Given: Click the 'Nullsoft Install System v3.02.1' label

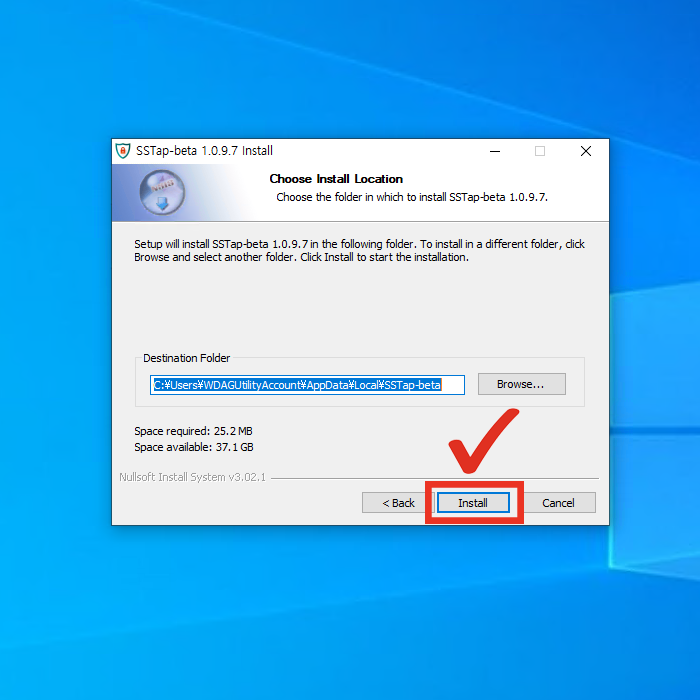Looking at the screenshot, I should tap(192, 477).
